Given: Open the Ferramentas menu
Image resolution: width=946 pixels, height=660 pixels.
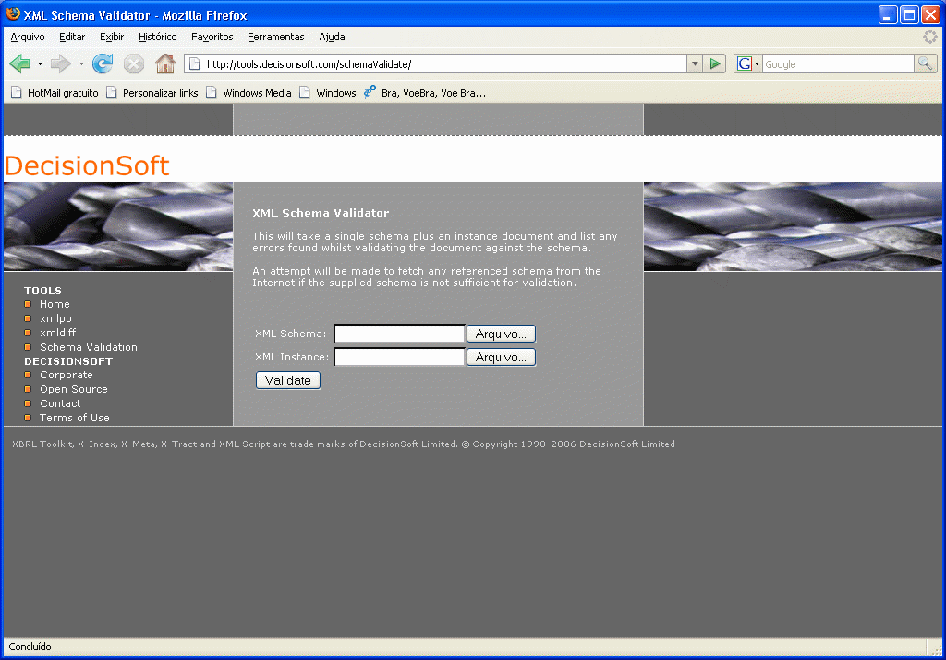Looking at the screenshot, I should pos(276,37).
